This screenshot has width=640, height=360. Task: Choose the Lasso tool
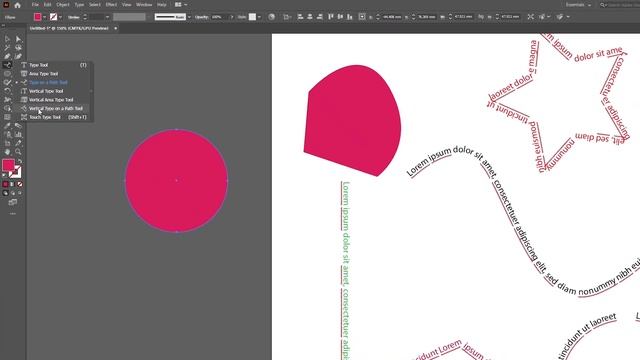click(x=18, y=48)
